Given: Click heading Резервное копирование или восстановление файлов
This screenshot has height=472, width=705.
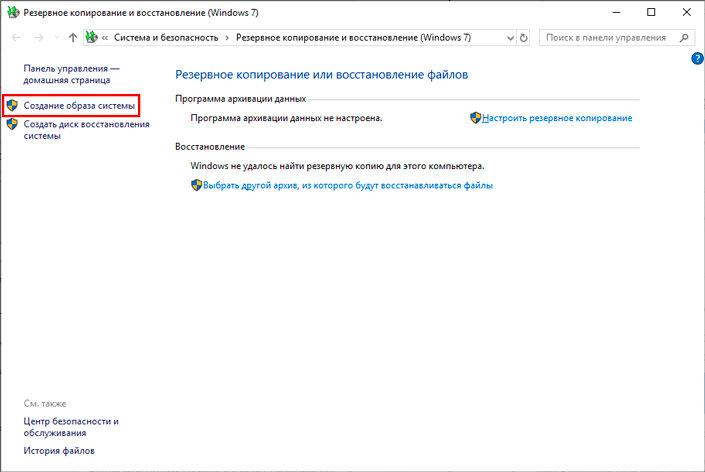Looking at the screenshot, I should point(321,75).
